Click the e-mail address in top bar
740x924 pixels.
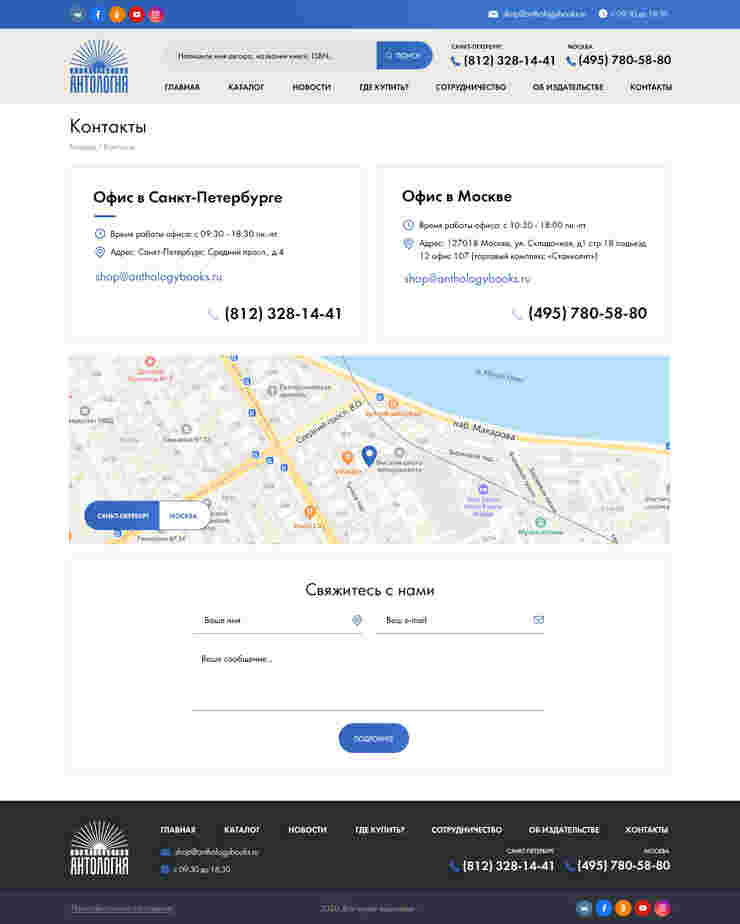(544, 14)
